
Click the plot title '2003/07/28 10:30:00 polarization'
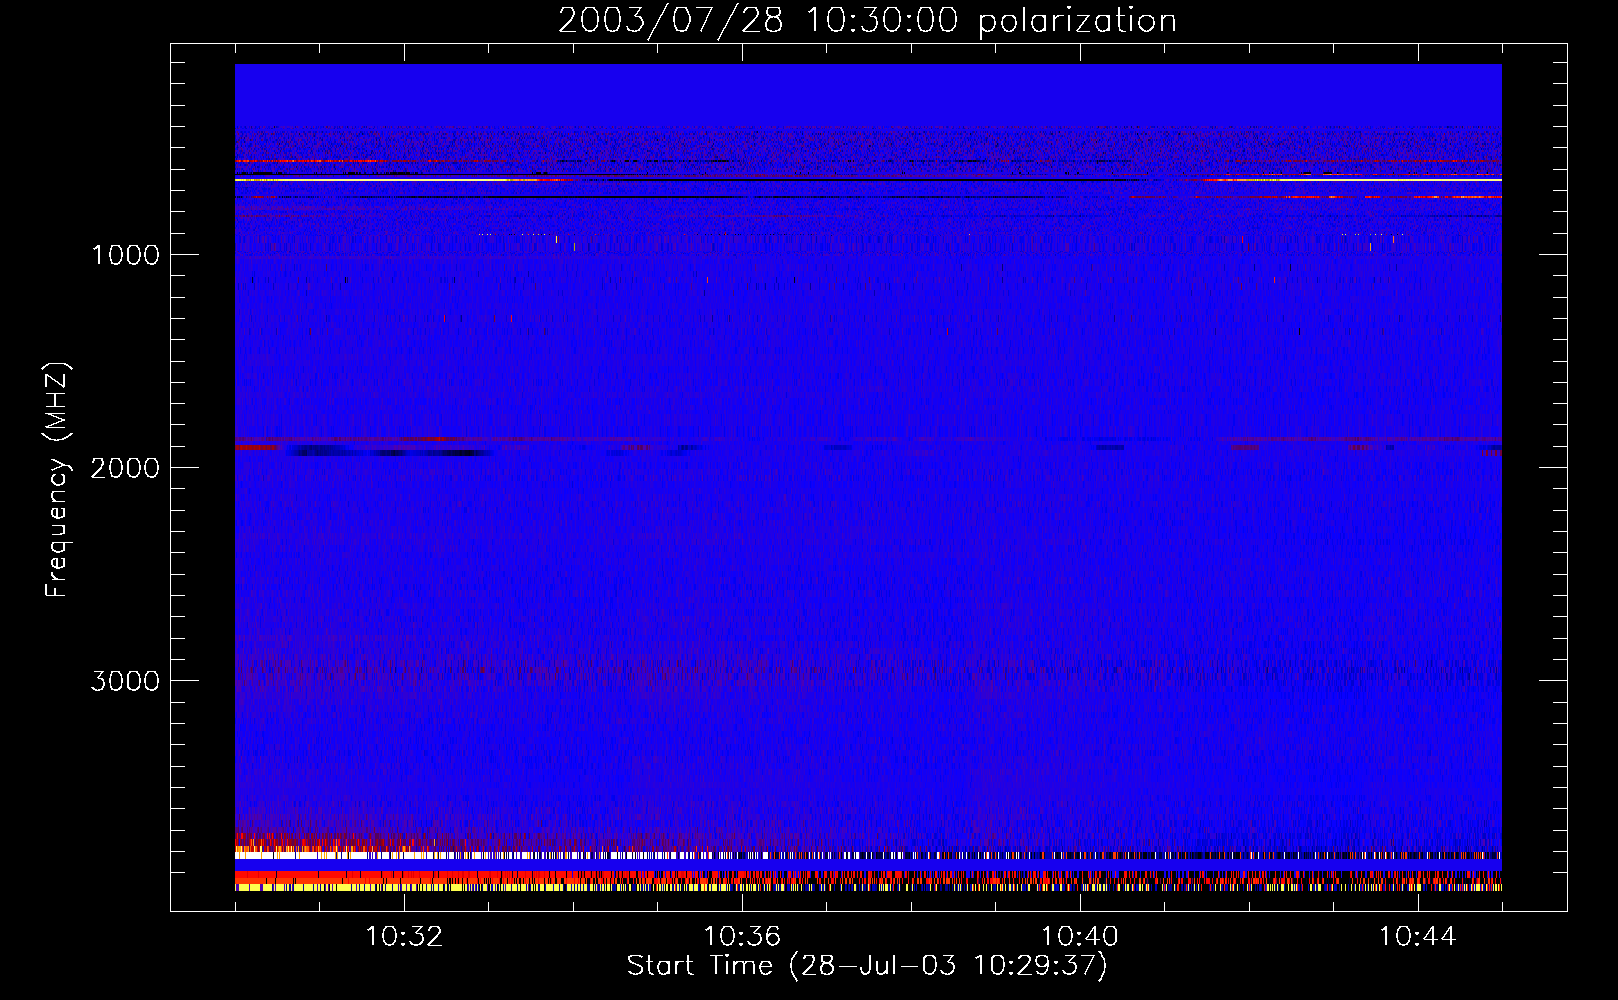(x=867, y=21)
